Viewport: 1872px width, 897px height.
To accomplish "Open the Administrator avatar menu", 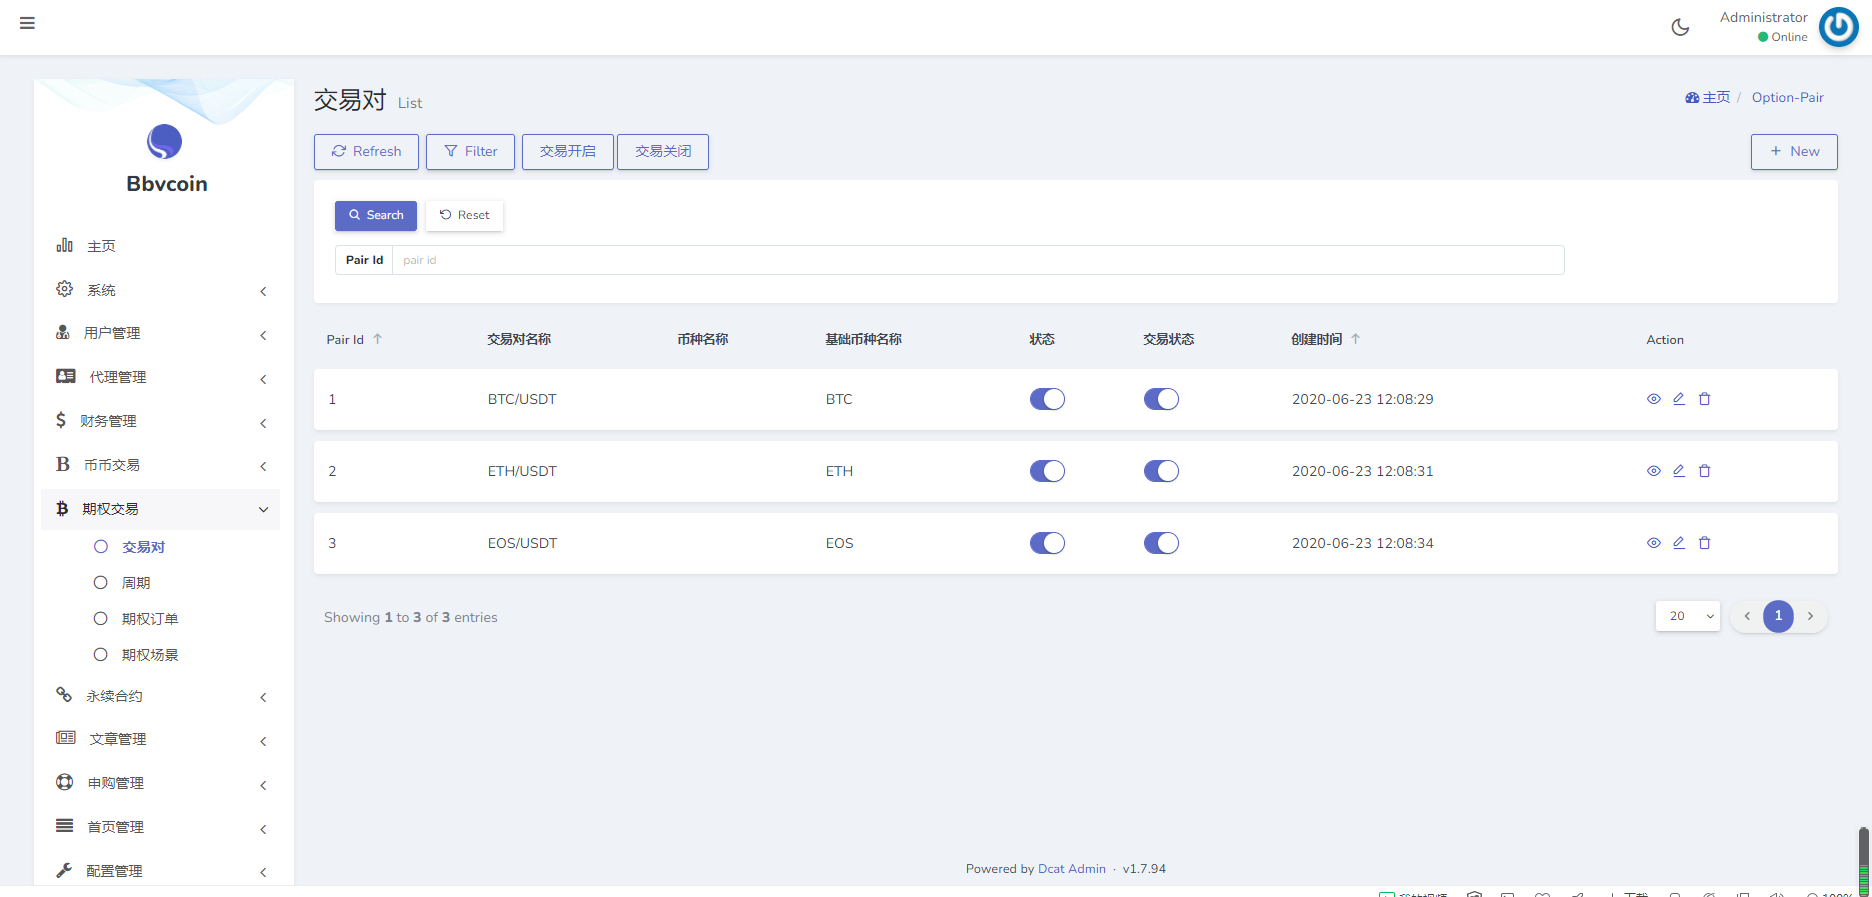I will coord(1838,27).
